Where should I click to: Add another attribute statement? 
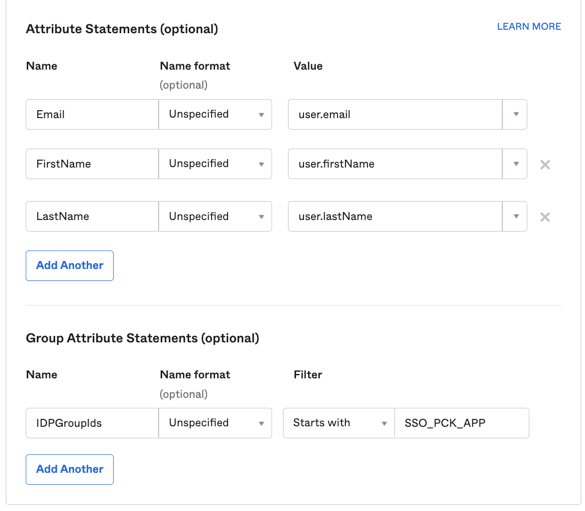pos(70,266)
